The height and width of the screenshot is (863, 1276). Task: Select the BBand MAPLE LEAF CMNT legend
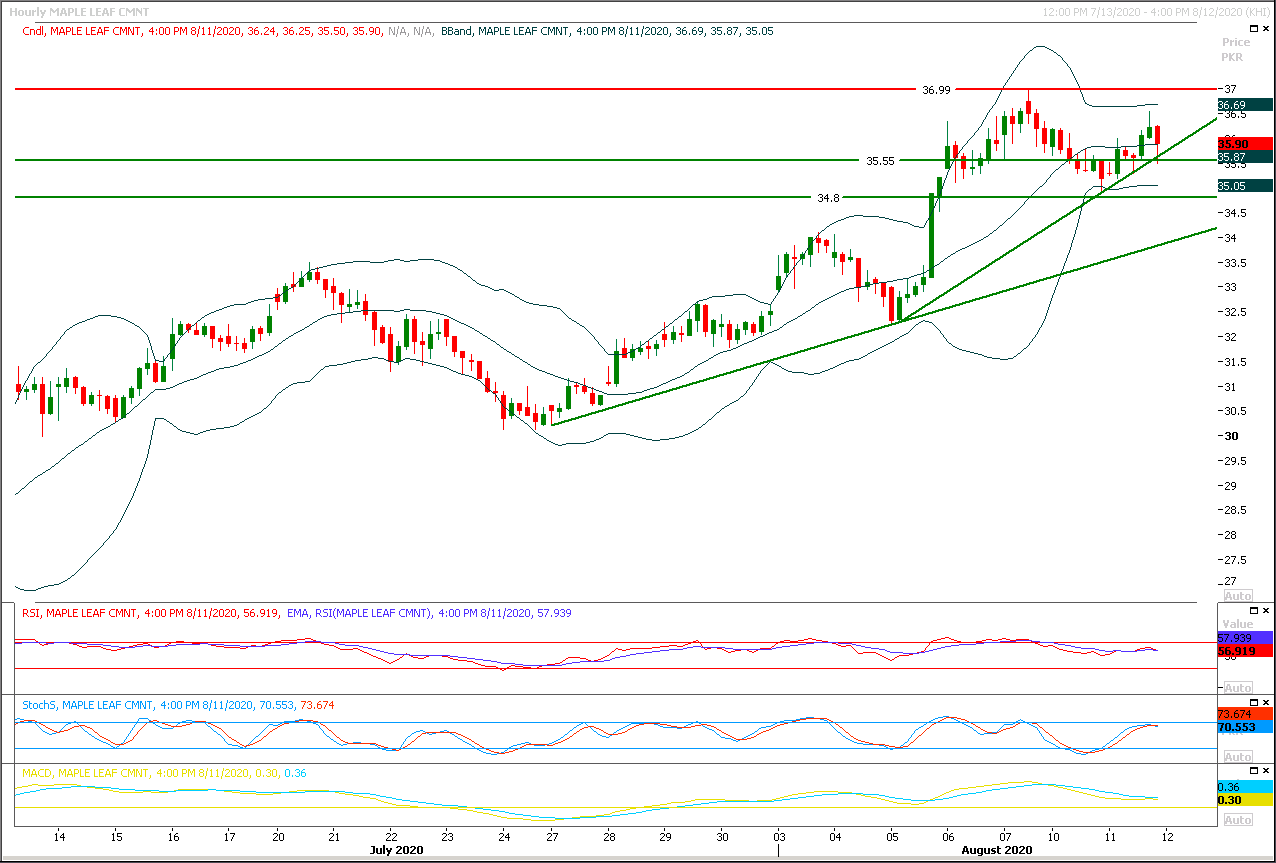pyautogui.click(x=607, y=31)
